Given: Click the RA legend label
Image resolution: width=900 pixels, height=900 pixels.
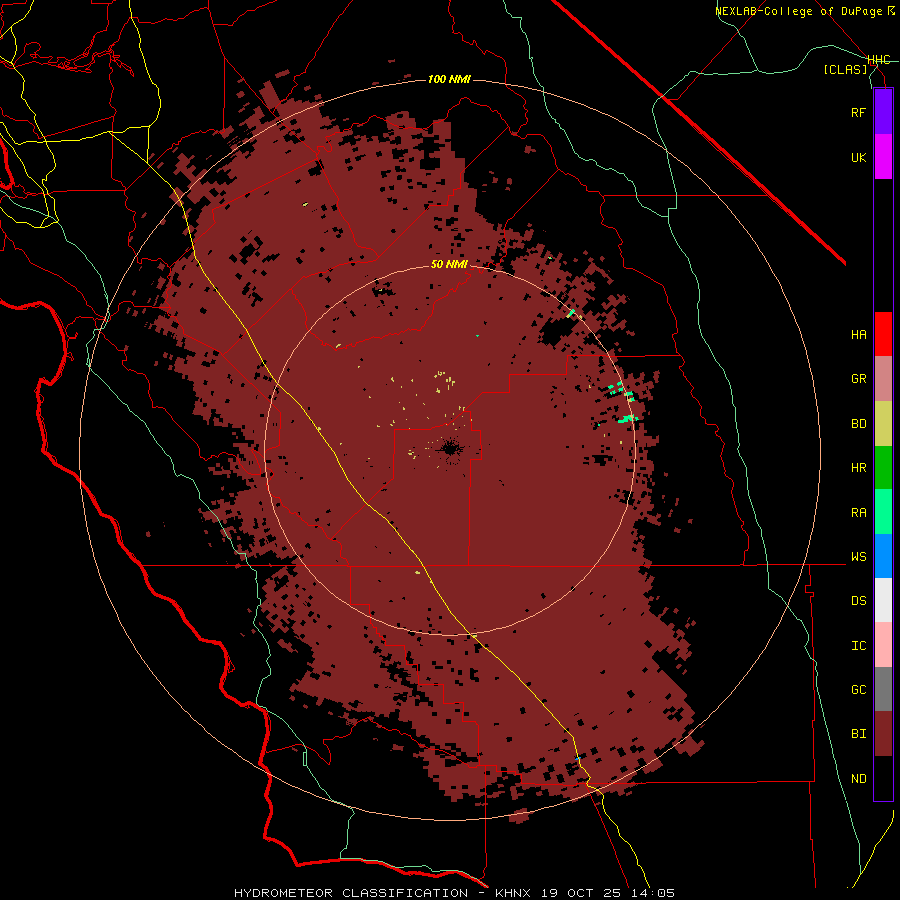Looking at the screenshot, I should click(x=858, y=513).
